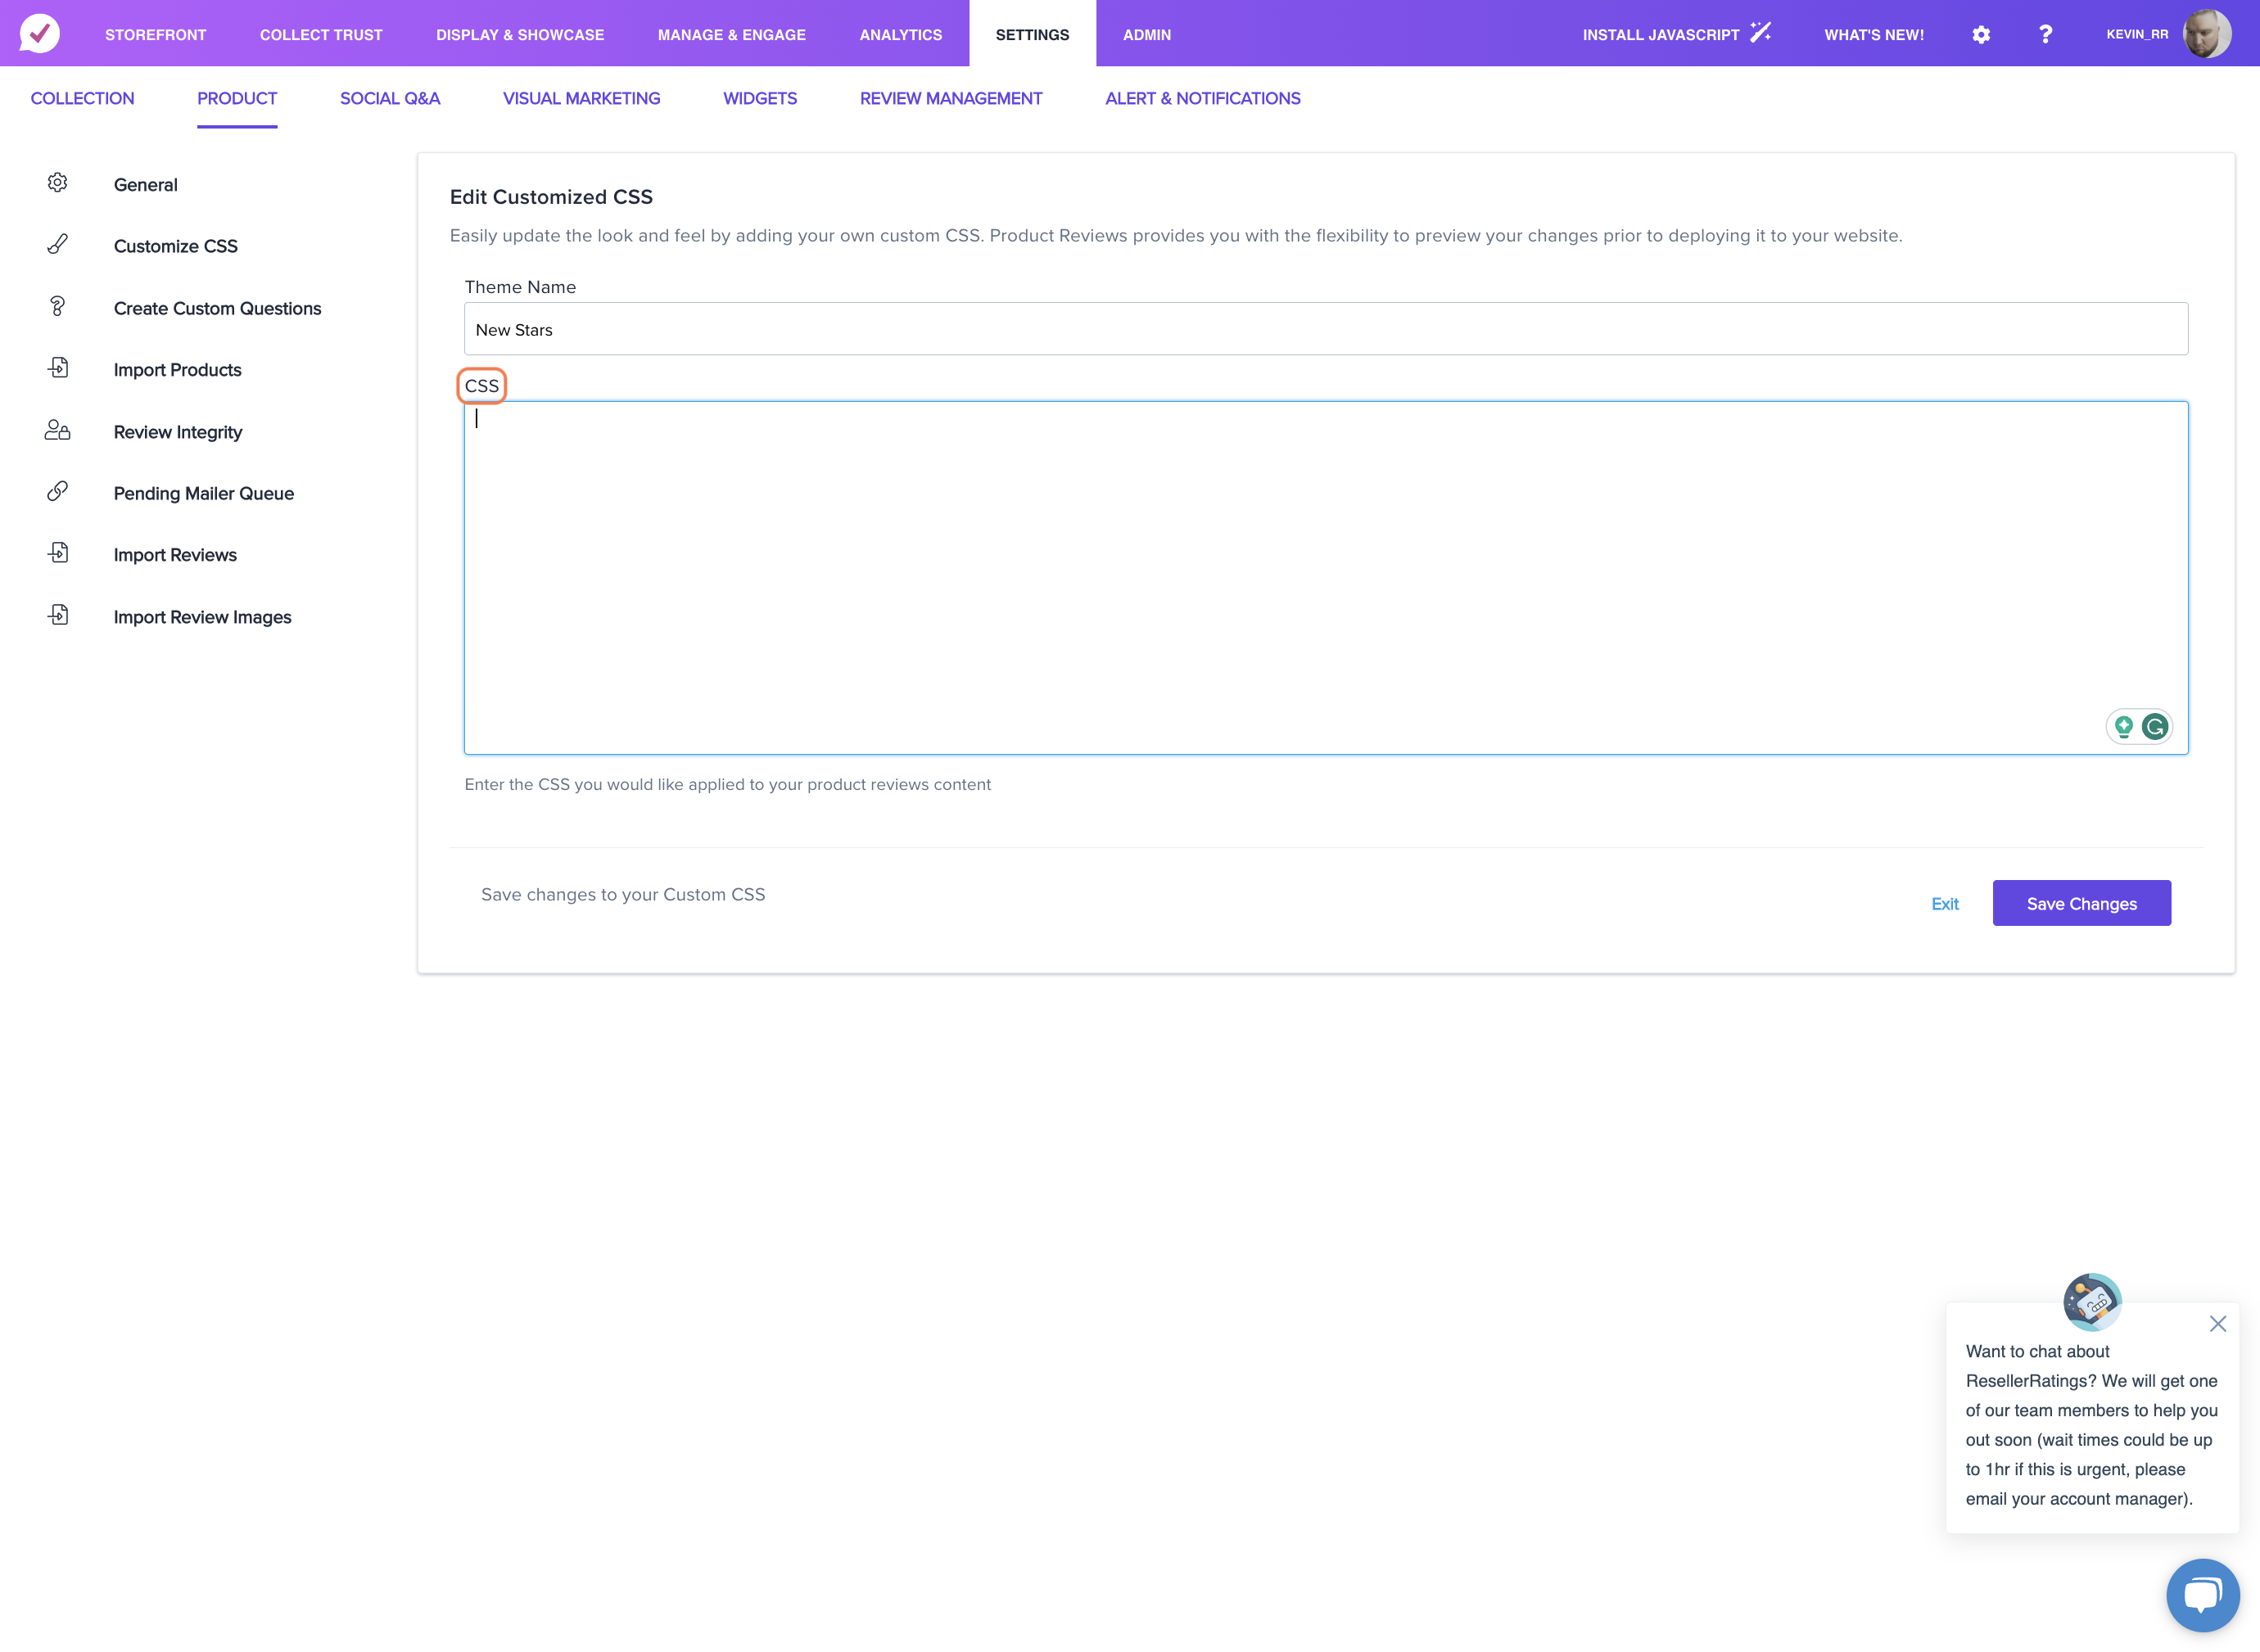Viewport: 2260px width, 1652px height.
Task: Open the chat bubble launcher
Action: (x=2203, y=1595)
